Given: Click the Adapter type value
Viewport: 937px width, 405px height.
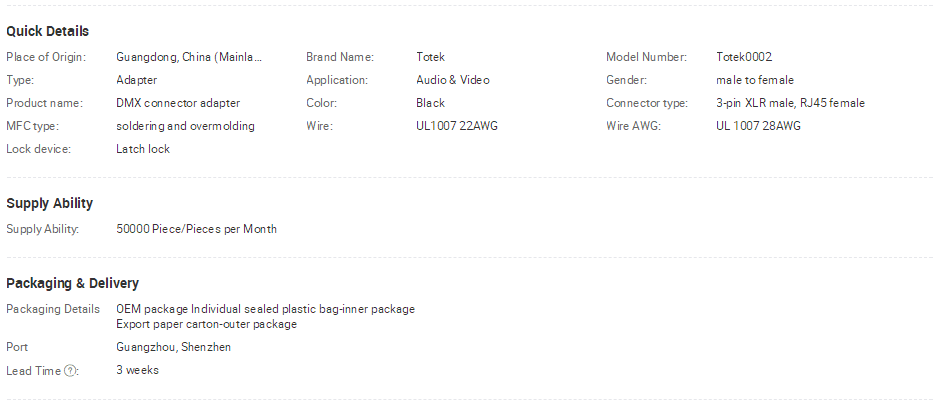Looking at the screenshot, I should (x=136, y=80).
